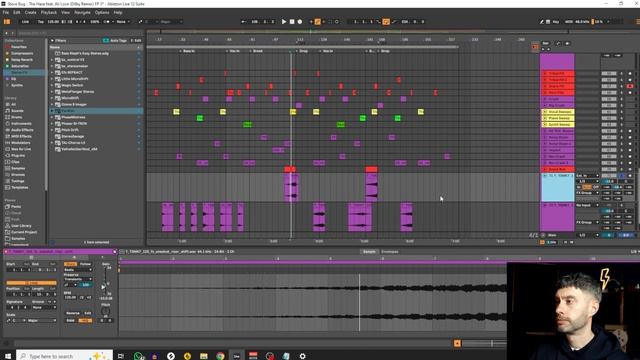Toggle the computer MIDI keyboard icon
Image resolution: width=640 pixels, height=360 pixels.
pos(548,22)
